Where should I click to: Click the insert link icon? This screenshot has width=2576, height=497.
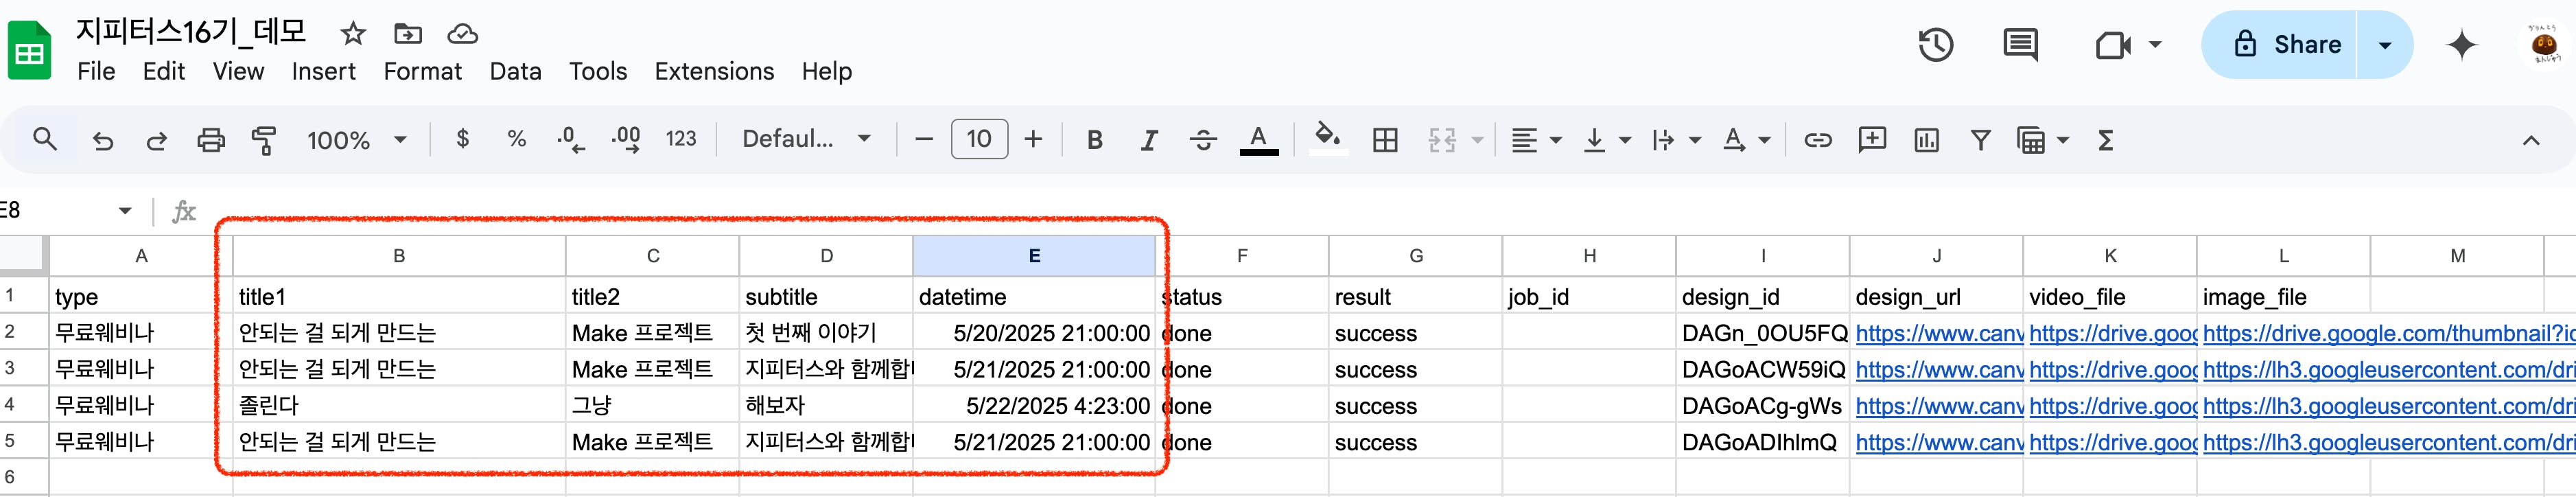click(x=1817, y=140)
